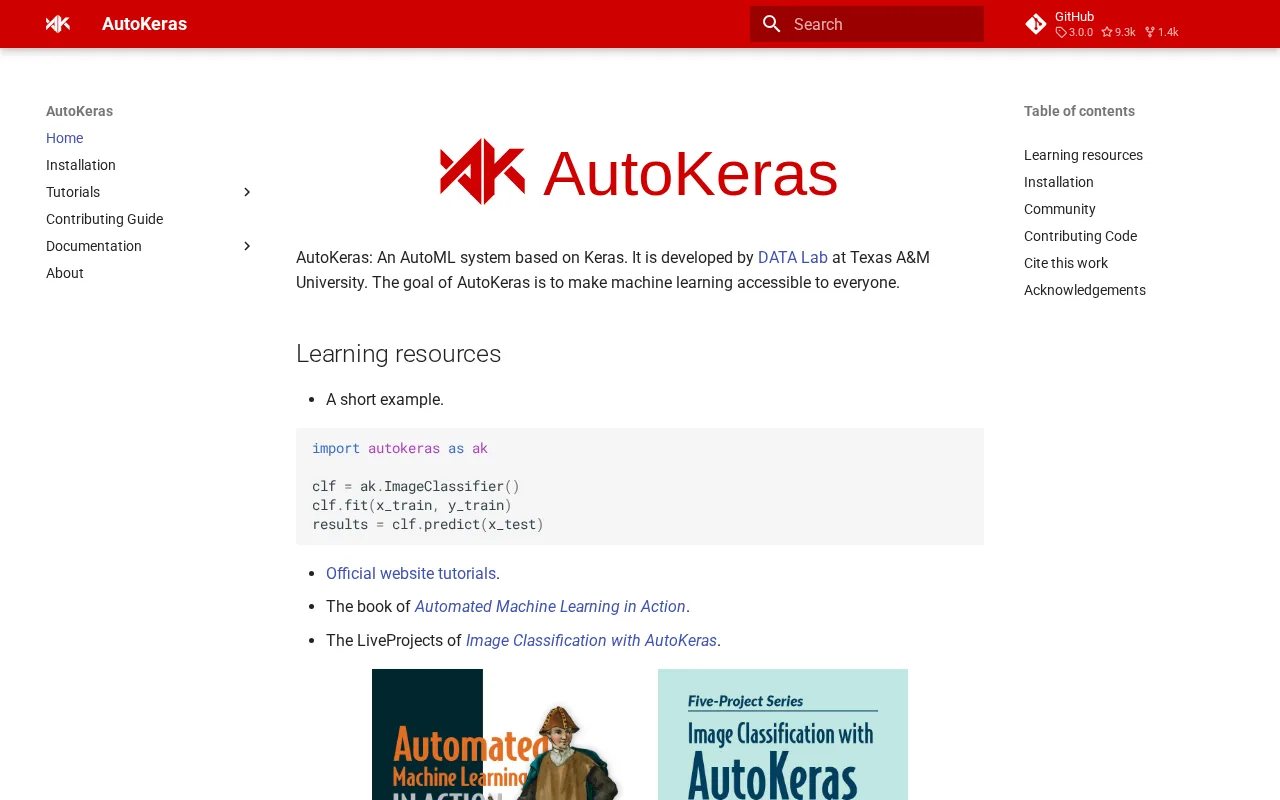Click the Table of contents title
1280x800 pixels.
(1079, 111)
